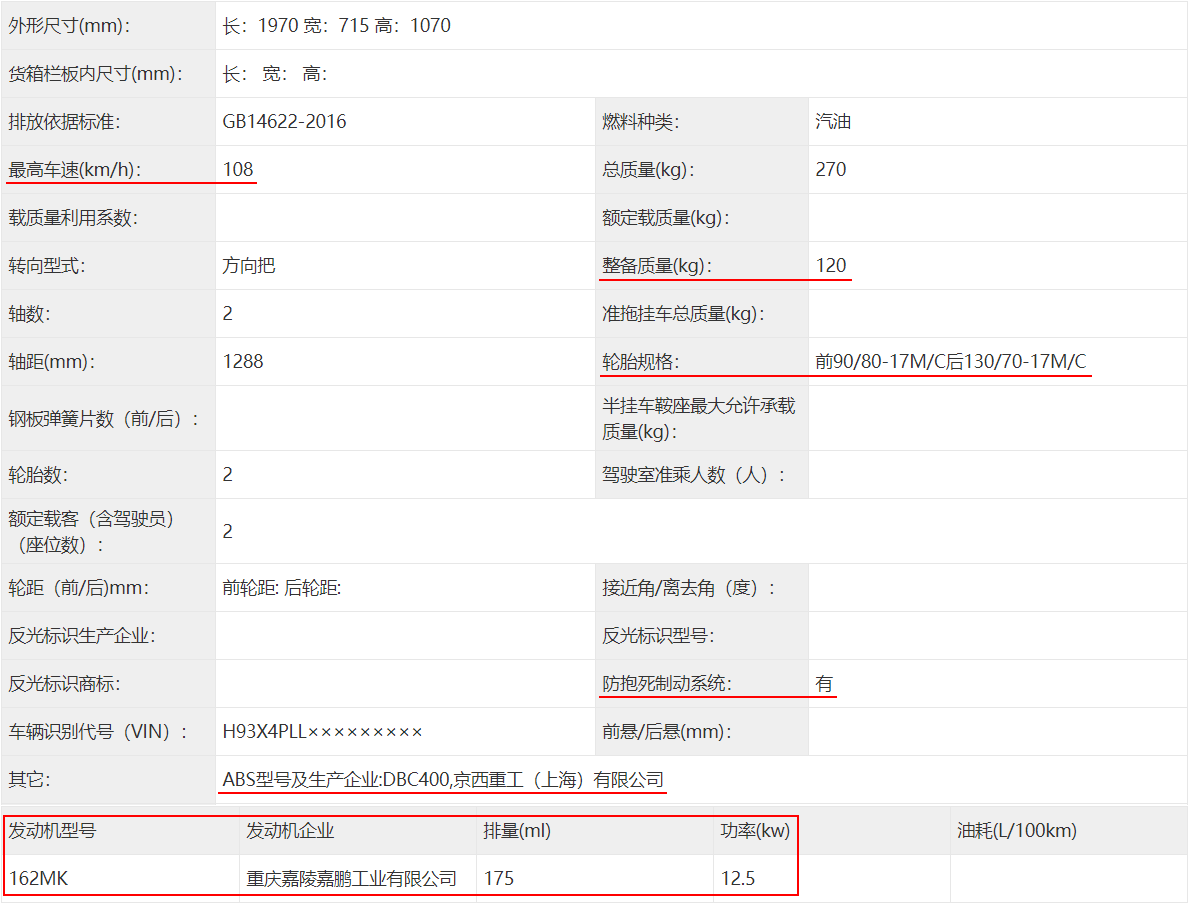Select the power value 12.5
This screenshot has width=1189, height=904.
click(x=738, y=878)
